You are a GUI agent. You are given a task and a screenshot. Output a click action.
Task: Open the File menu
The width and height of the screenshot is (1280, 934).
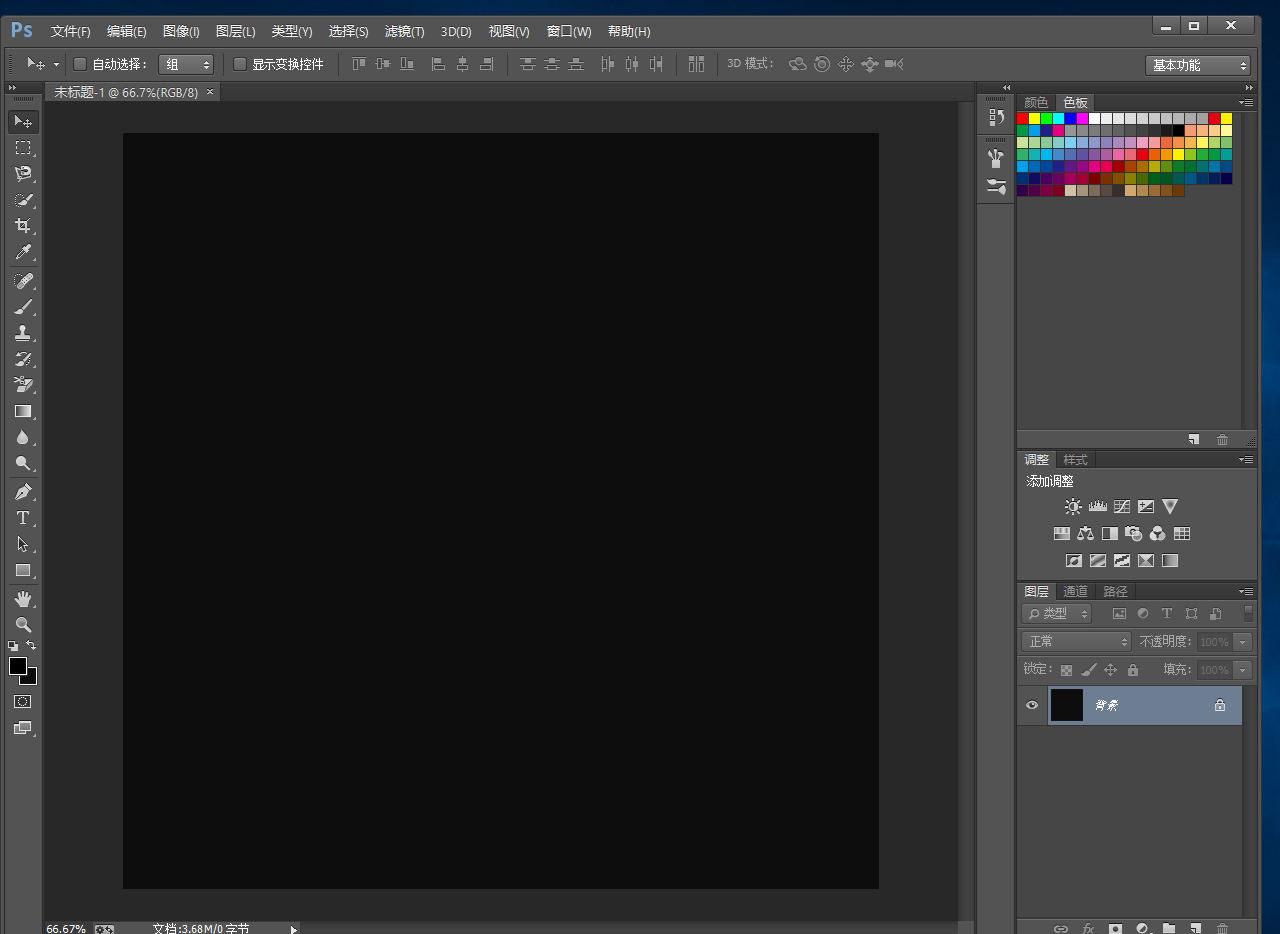[70, 32]
